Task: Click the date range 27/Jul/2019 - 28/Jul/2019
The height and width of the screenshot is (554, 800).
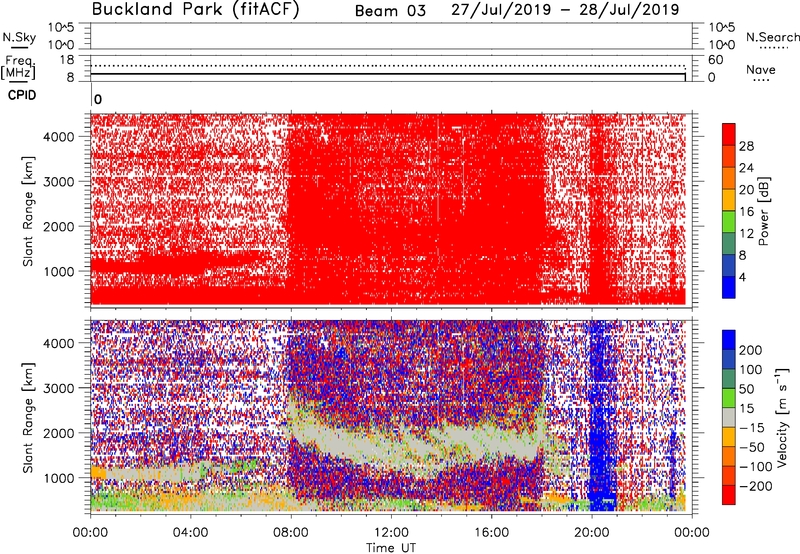Action: click(565, 10)
